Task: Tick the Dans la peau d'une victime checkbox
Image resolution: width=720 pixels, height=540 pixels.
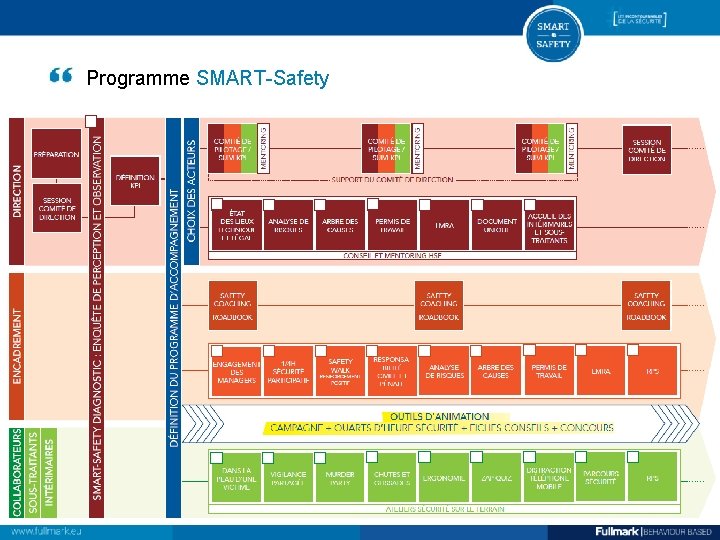Action: (x=217, y=458)
